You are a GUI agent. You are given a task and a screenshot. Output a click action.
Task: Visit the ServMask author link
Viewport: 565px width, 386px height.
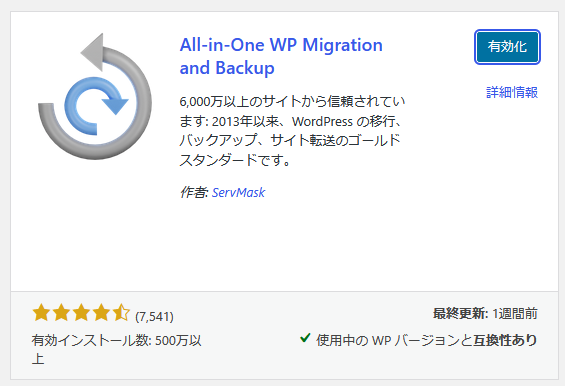[238, 192]
